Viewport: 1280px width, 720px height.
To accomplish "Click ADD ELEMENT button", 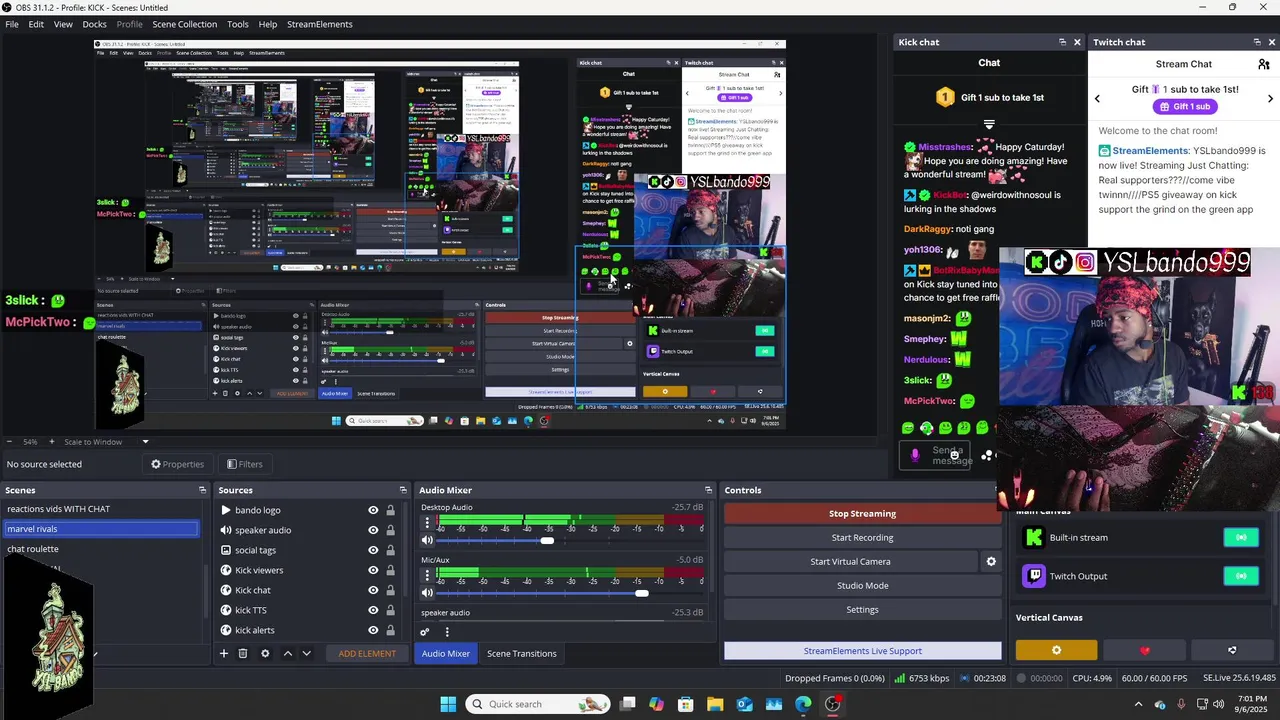I will (x=367, y=653).
